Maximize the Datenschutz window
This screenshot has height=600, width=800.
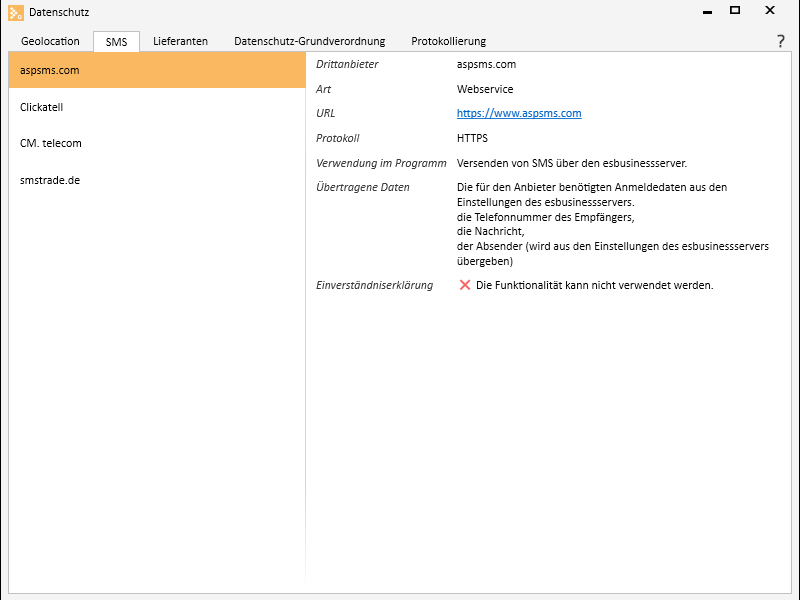click(x=735, y=10)
